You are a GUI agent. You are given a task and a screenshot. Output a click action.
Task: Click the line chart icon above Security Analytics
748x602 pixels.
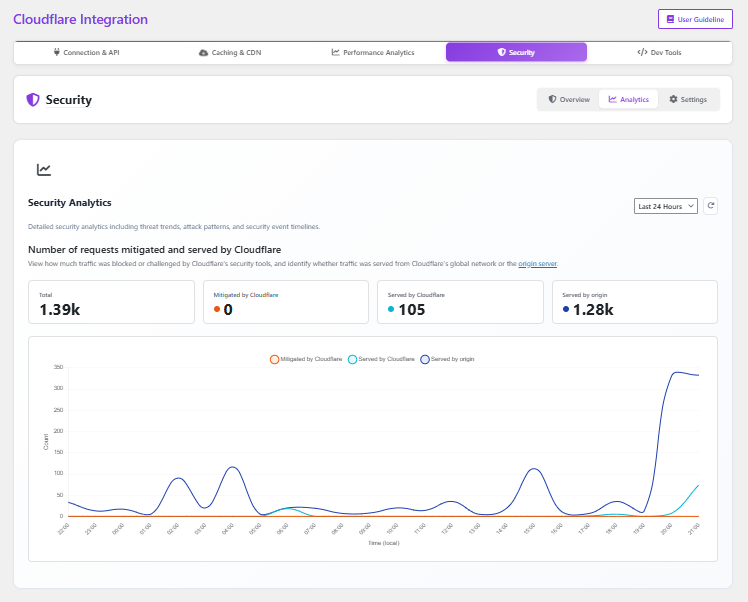(x=44, y=170)
